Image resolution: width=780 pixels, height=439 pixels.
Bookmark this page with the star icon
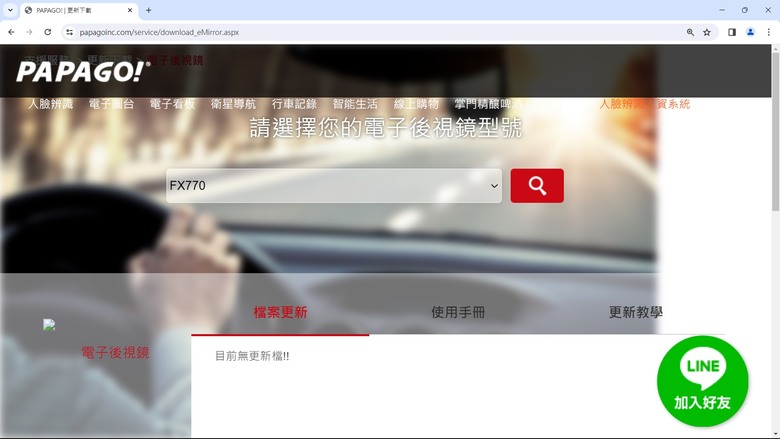707,32
